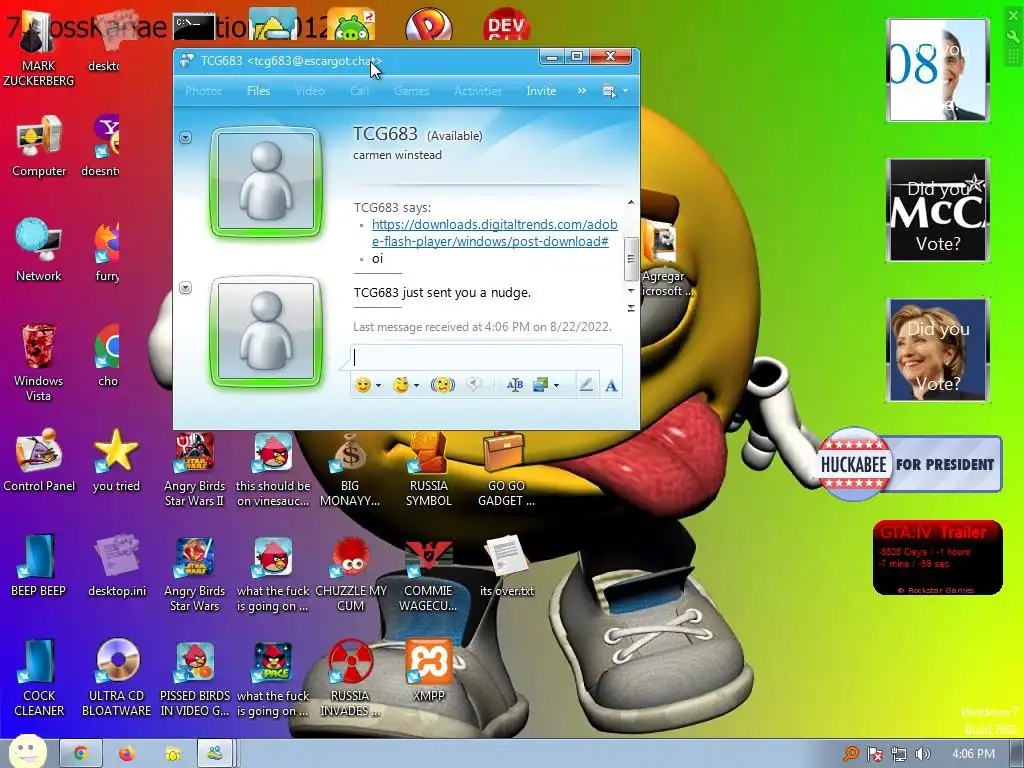Open the COMMIE WAGECU... icon
The width and height of the screenshot is (1024, 768).
tap(428, 573)
